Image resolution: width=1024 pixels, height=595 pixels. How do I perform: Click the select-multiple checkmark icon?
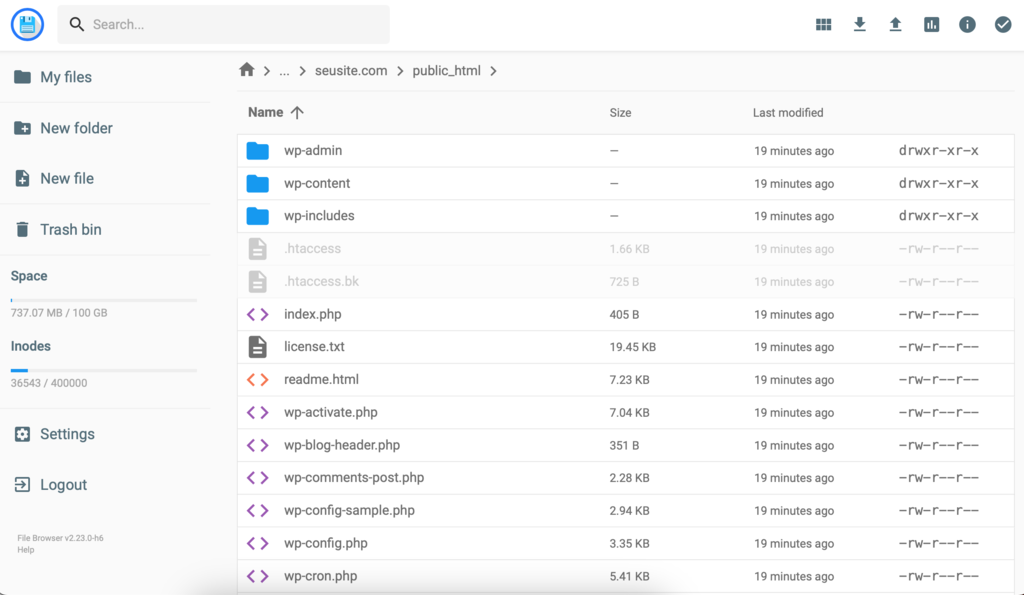1003,25
